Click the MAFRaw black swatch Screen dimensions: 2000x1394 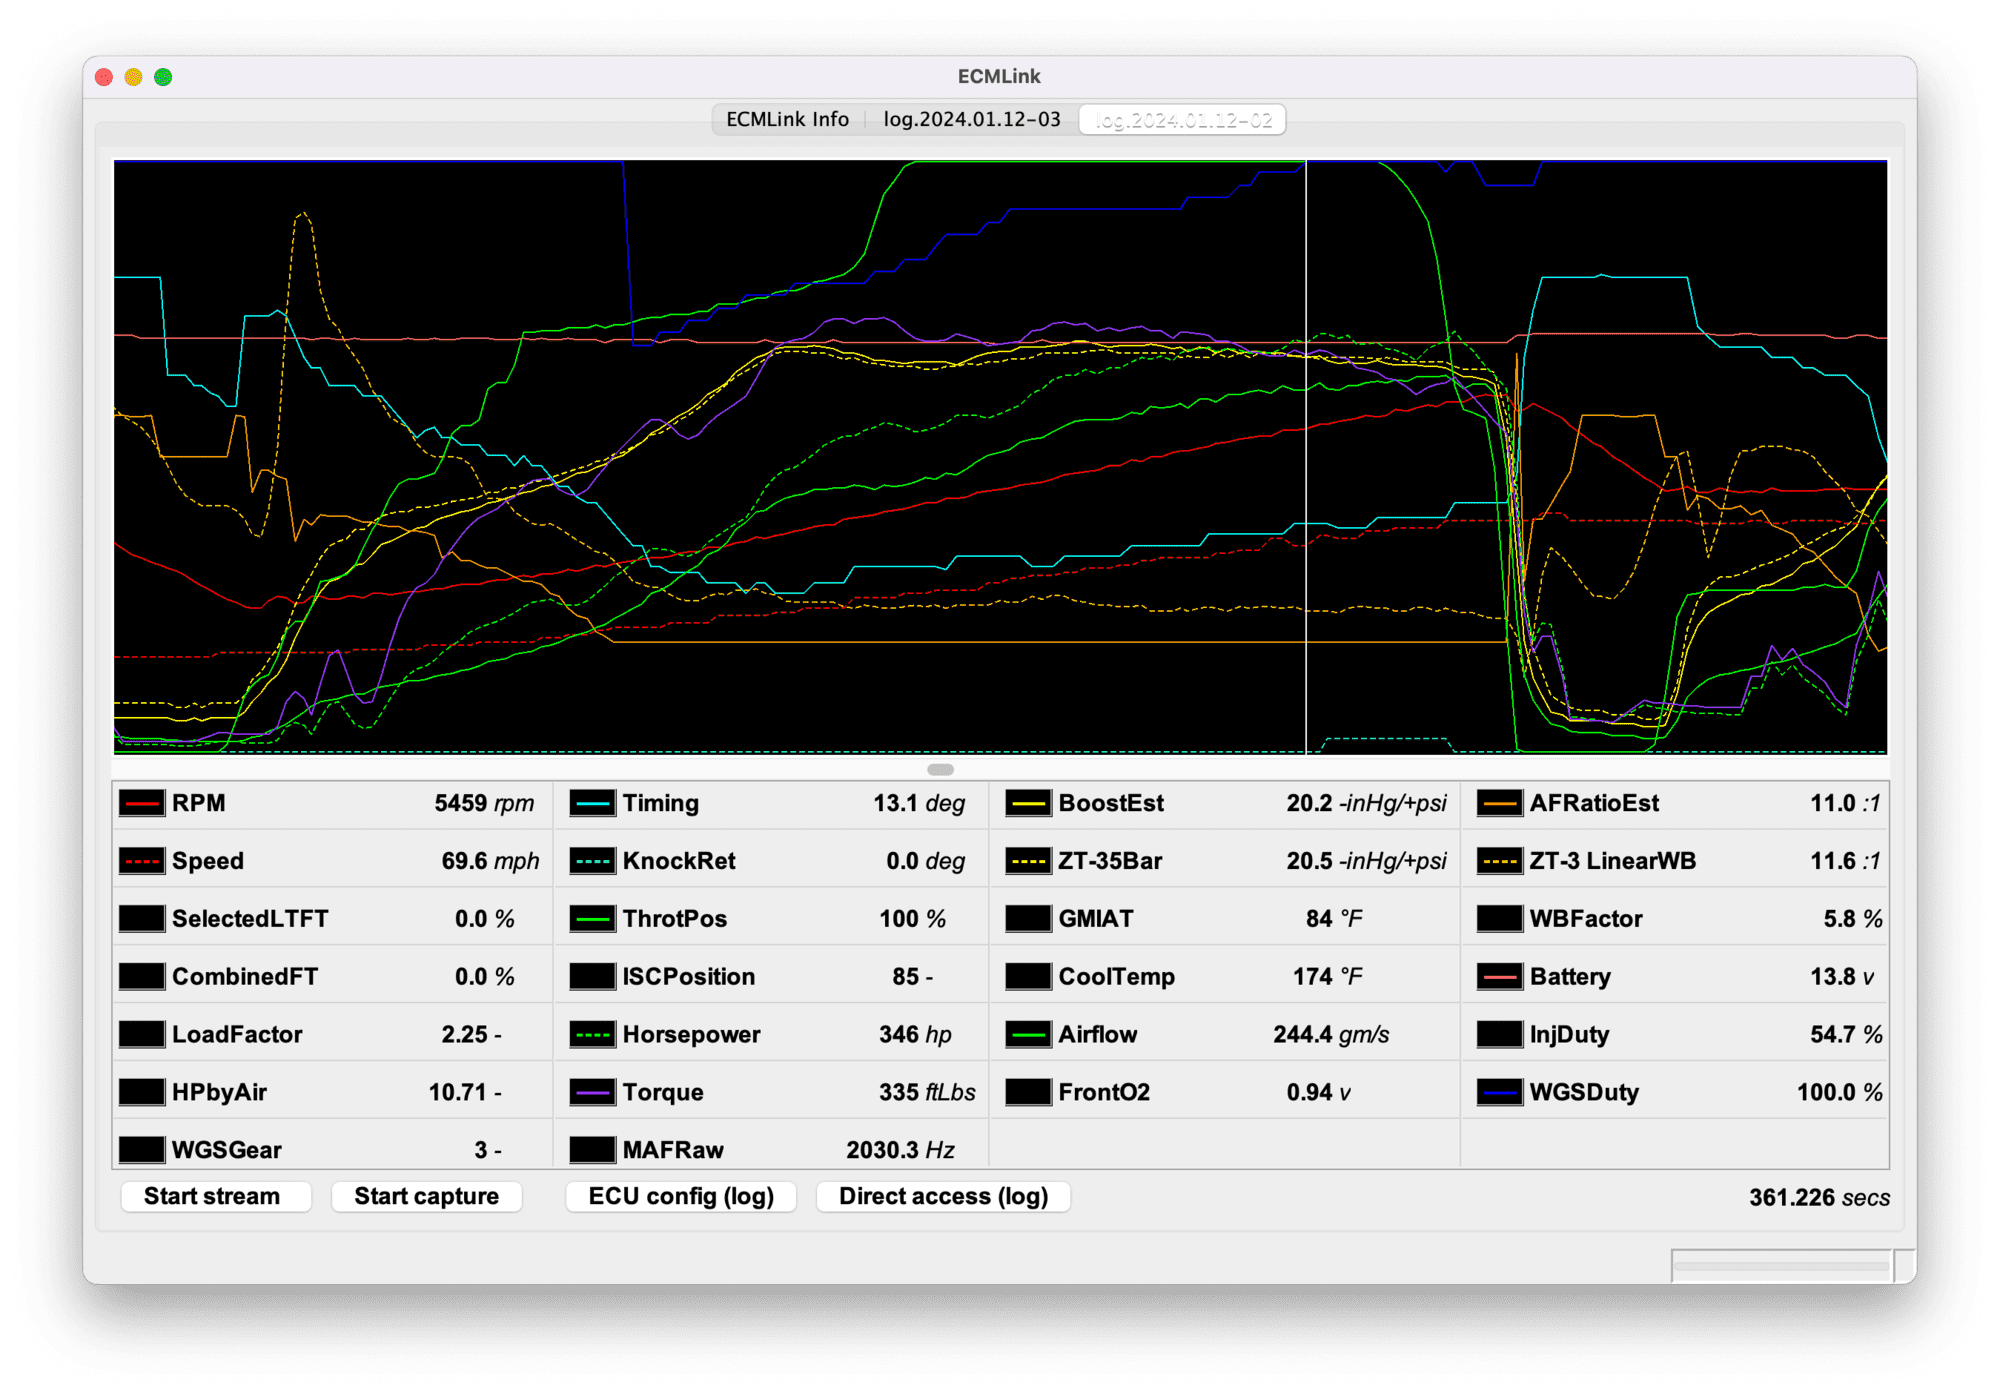(592, 1150)
